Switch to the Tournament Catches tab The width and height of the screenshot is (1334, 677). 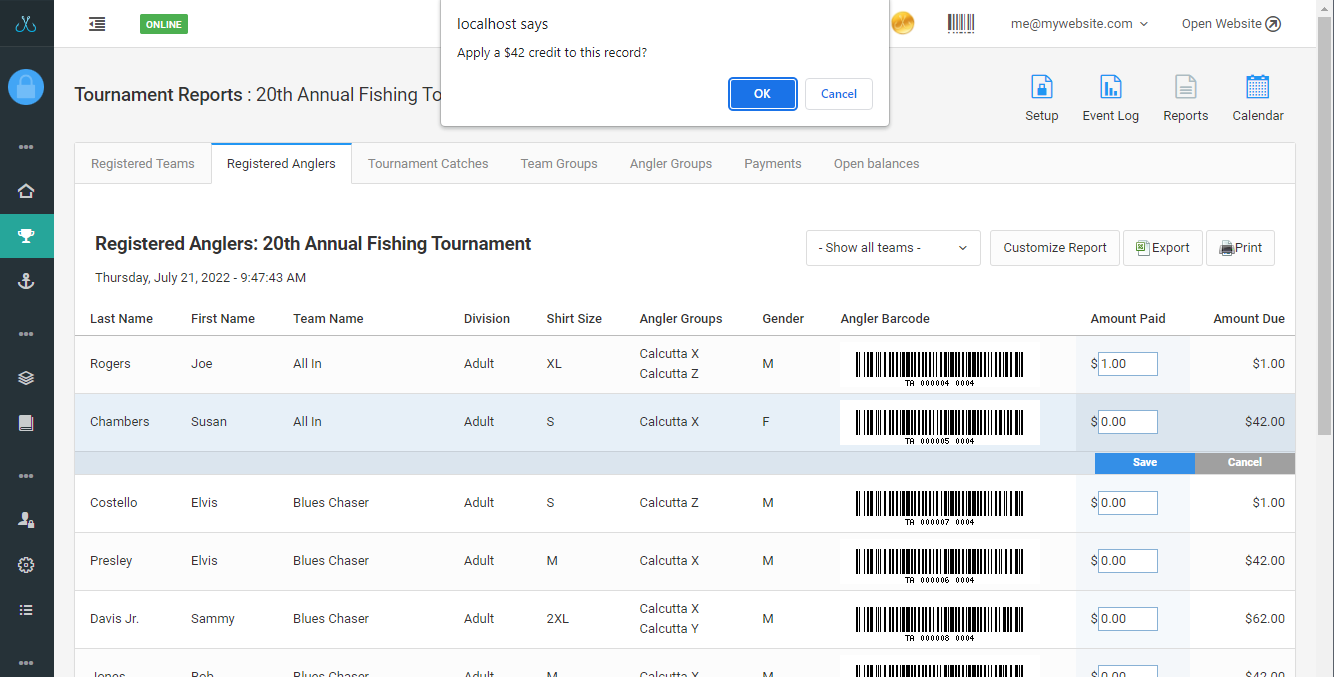pyautogui.click(x=428, y=164)
